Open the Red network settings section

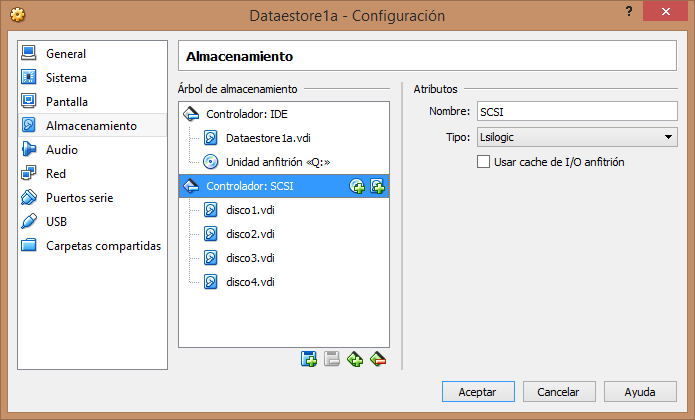(x=56, y=174)
